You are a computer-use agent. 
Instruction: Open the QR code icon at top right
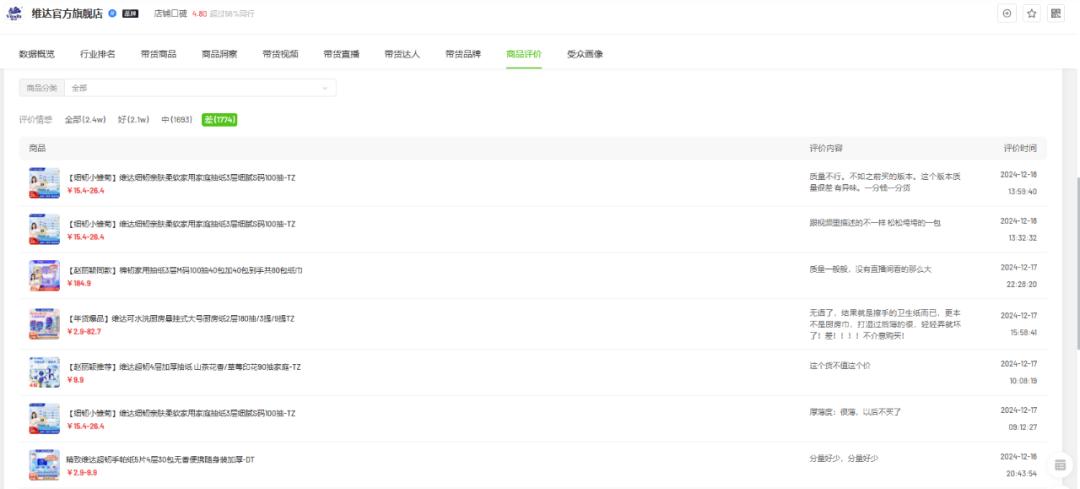click(x=1055, y=13)
